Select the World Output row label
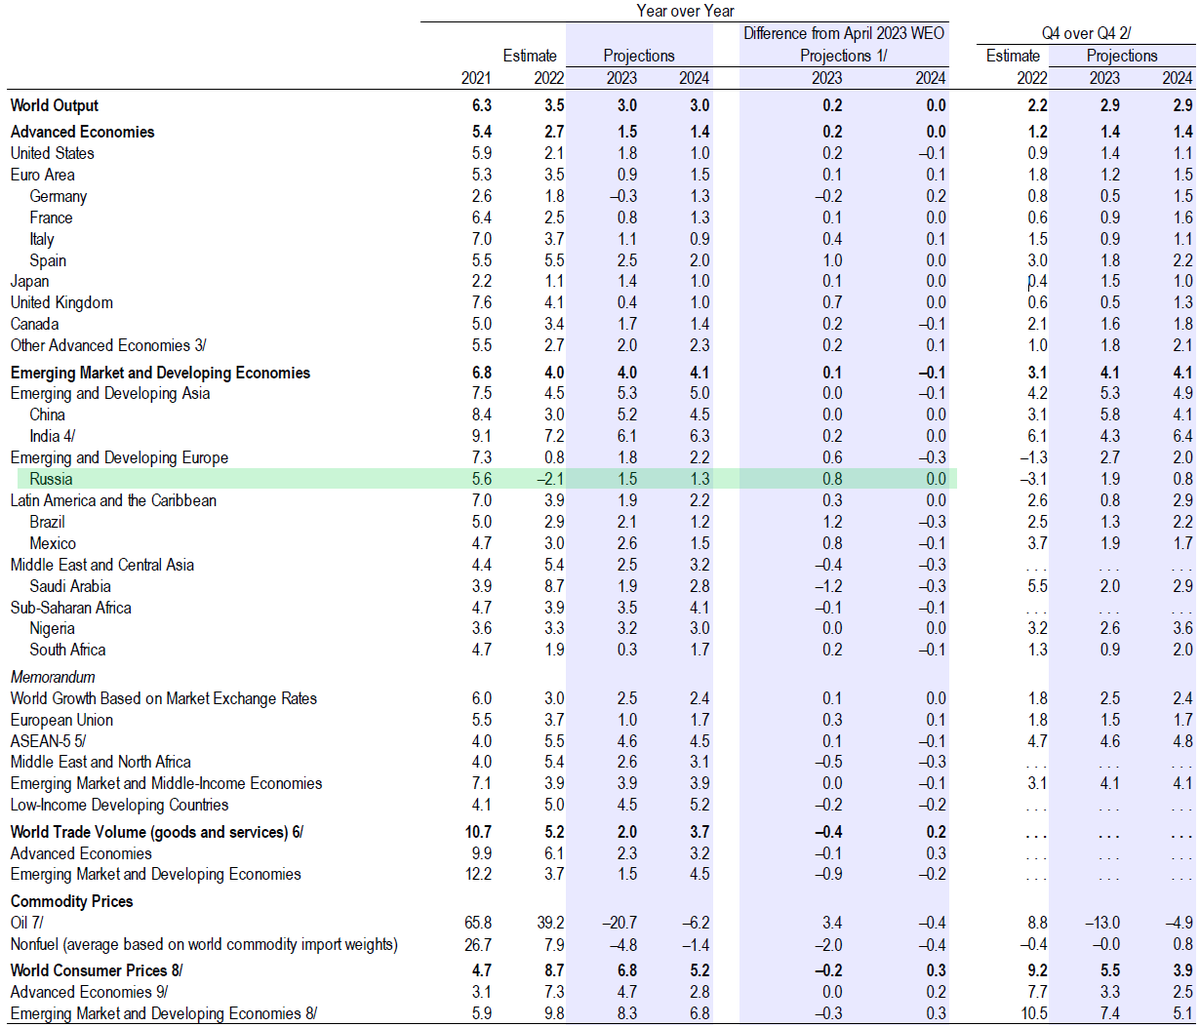 click(54, 106)
